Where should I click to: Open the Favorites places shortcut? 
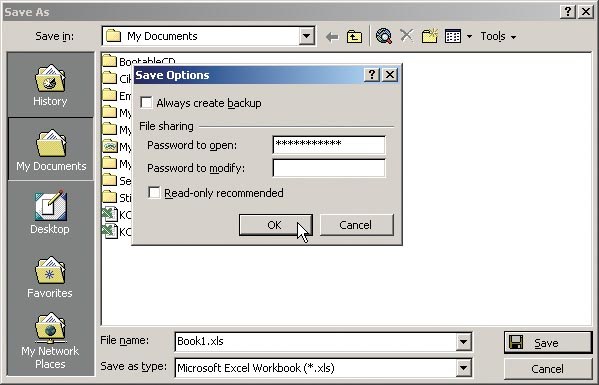[50, 277]
